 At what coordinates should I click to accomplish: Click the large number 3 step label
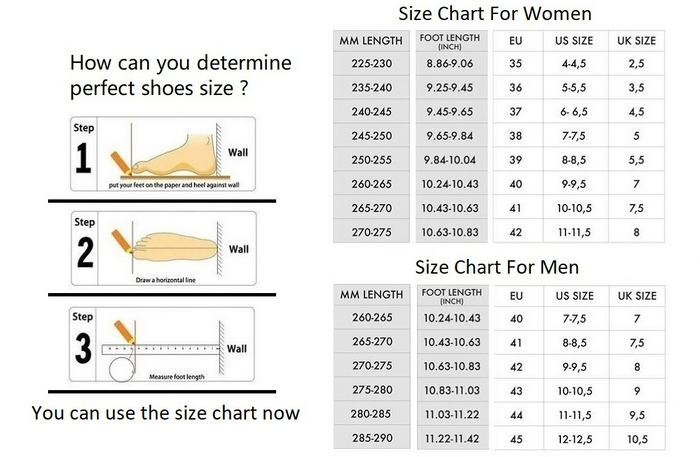tap(83, 348)
